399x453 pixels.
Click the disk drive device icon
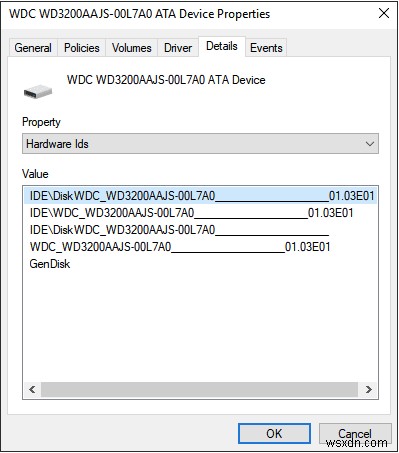(x=38, y=92)
